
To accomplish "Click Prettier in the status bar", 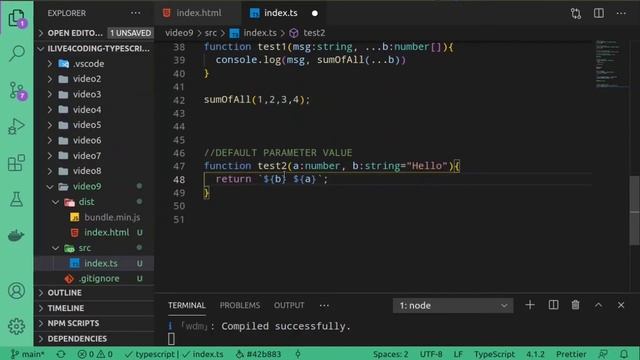I will point(571,354).
